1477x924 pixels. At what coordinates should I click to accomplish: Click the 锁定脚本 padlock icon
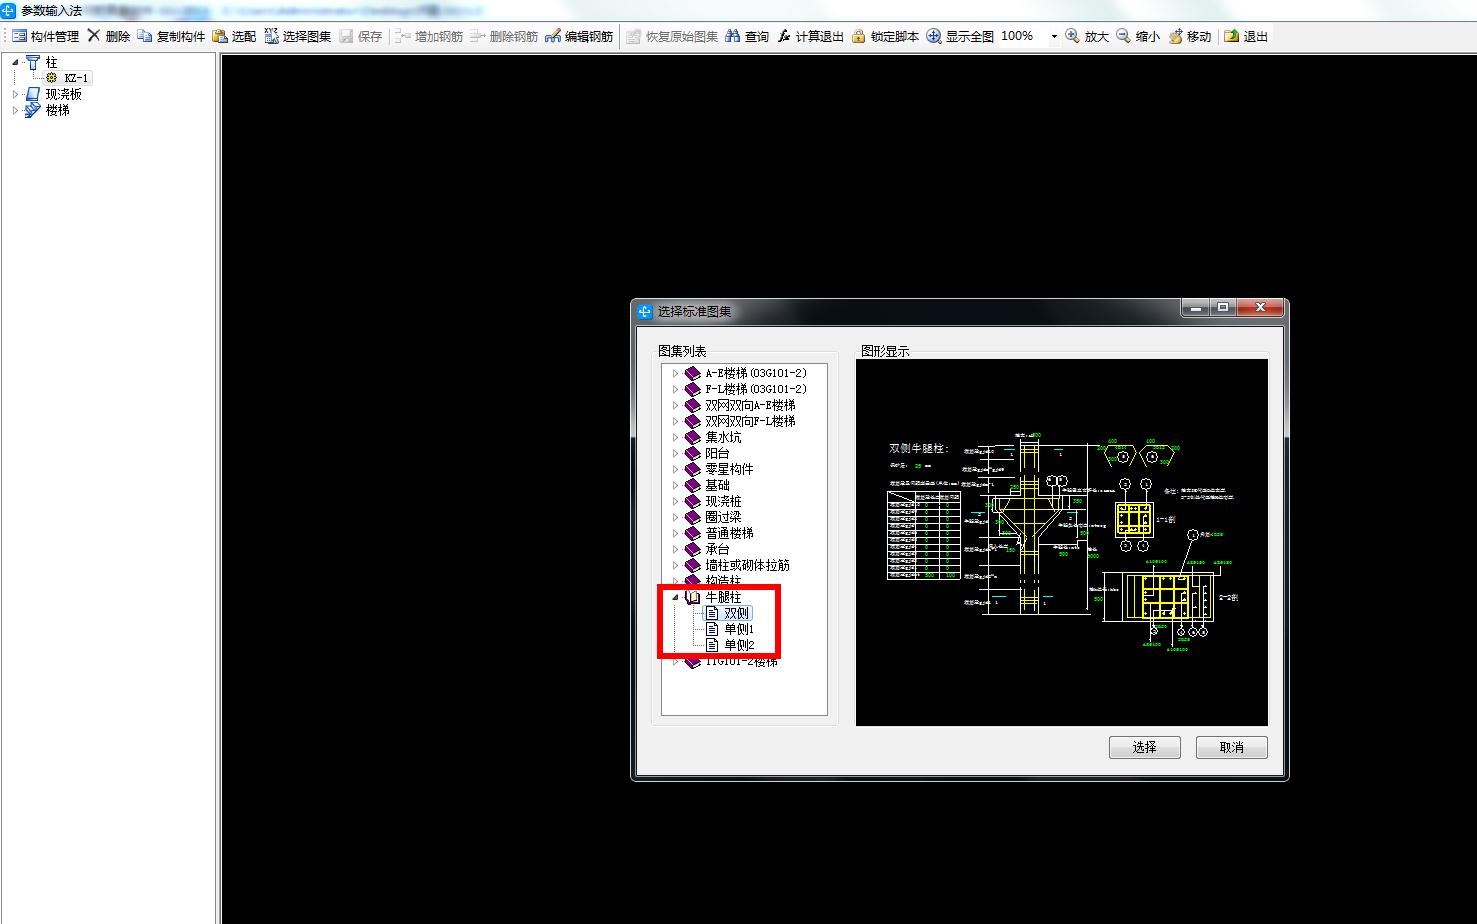point(858,36)
